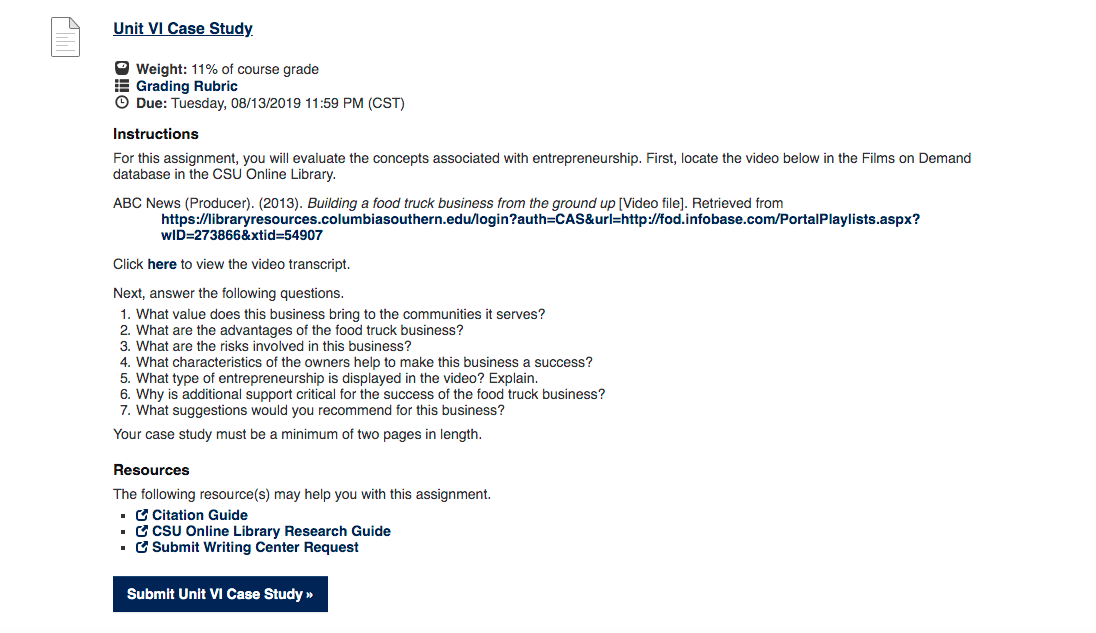Open the Grading Rubric link
1096x633 pixels.
click(187, 86)
